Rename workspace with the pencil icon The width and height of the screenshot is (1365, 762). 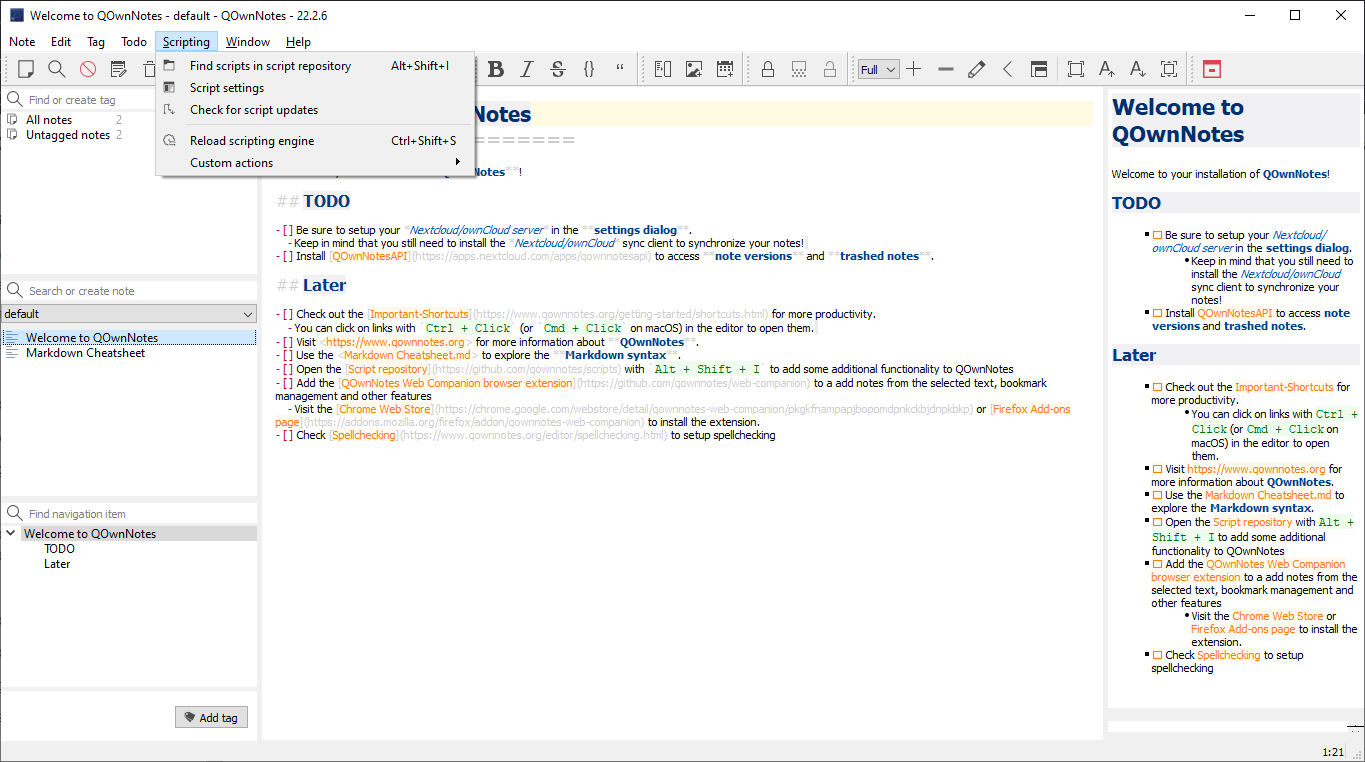pos(977,69)
